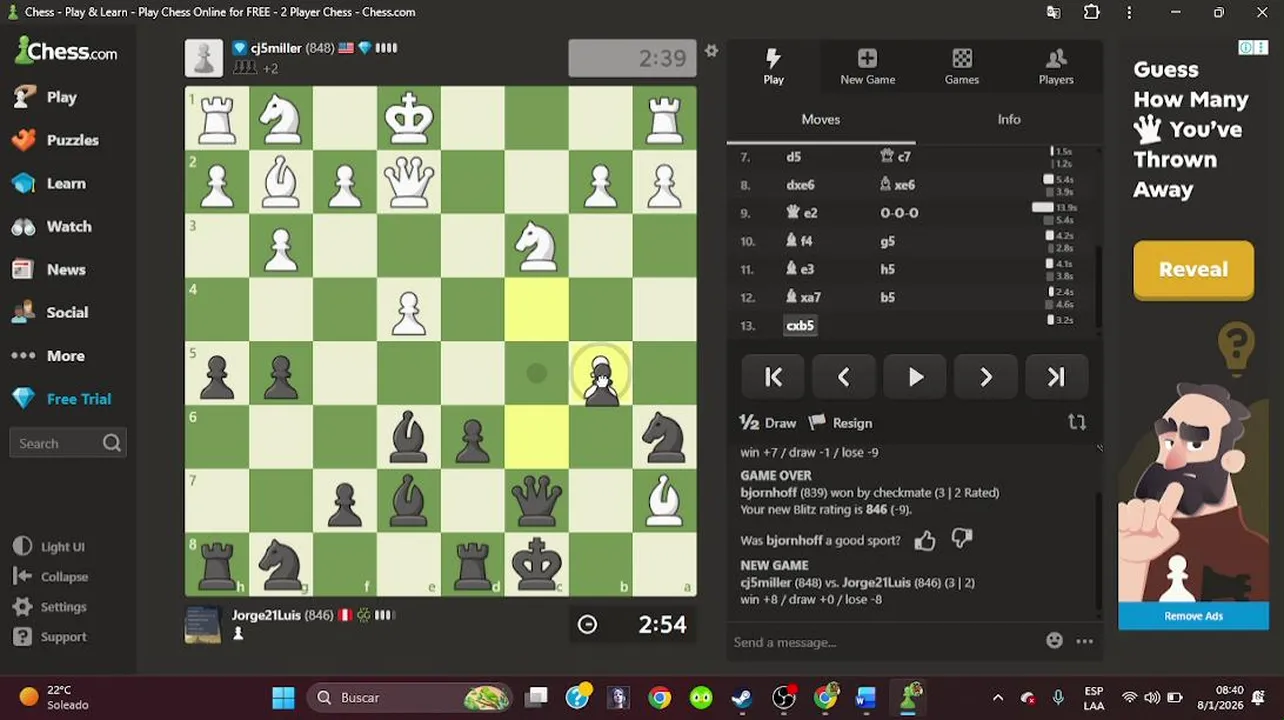Open the emoji picker in chat
This screenshot has width=1284, height=720.
pyautogui.click(x=1054, y=641)
